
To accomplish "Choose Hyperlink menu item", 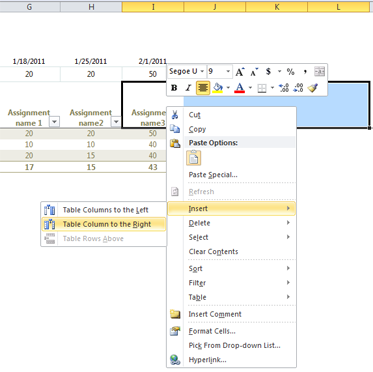I will click(231, 360).
